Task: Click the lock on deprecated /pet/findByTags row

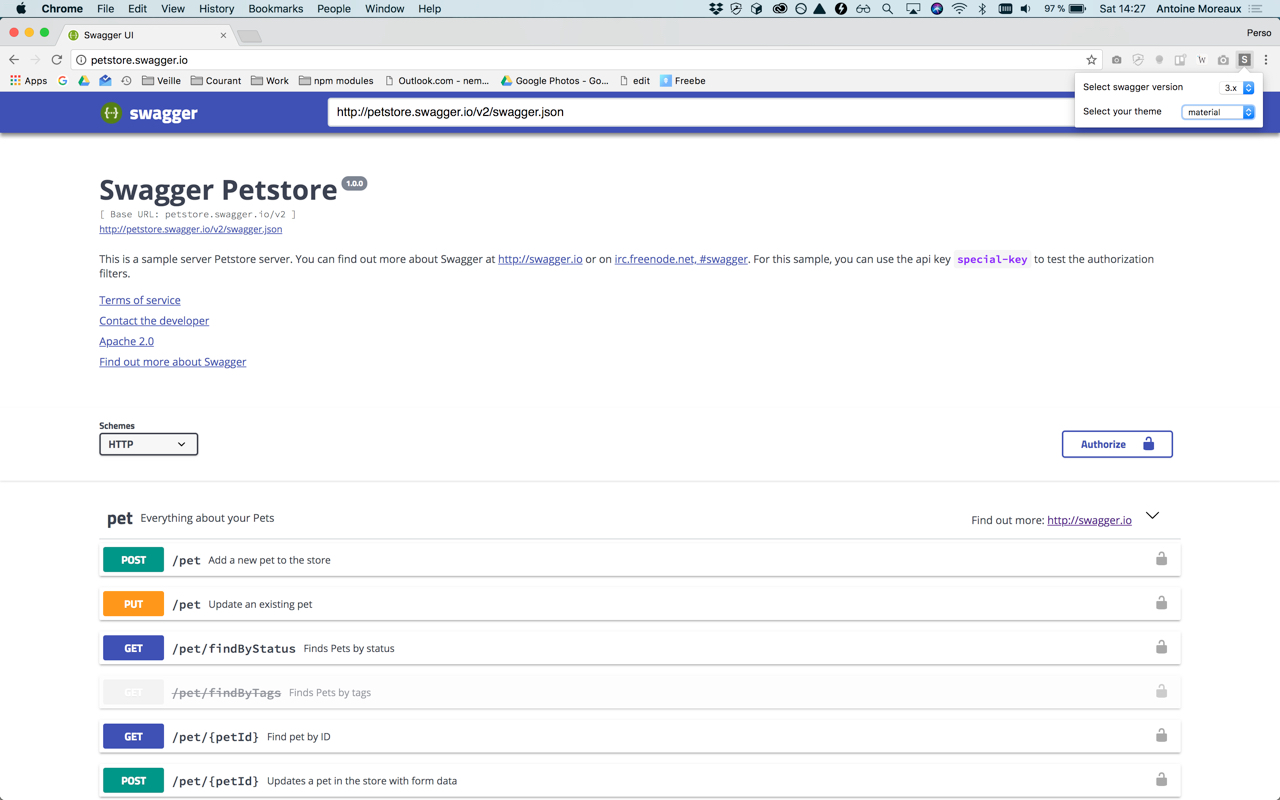Action: click(1161, 691)
